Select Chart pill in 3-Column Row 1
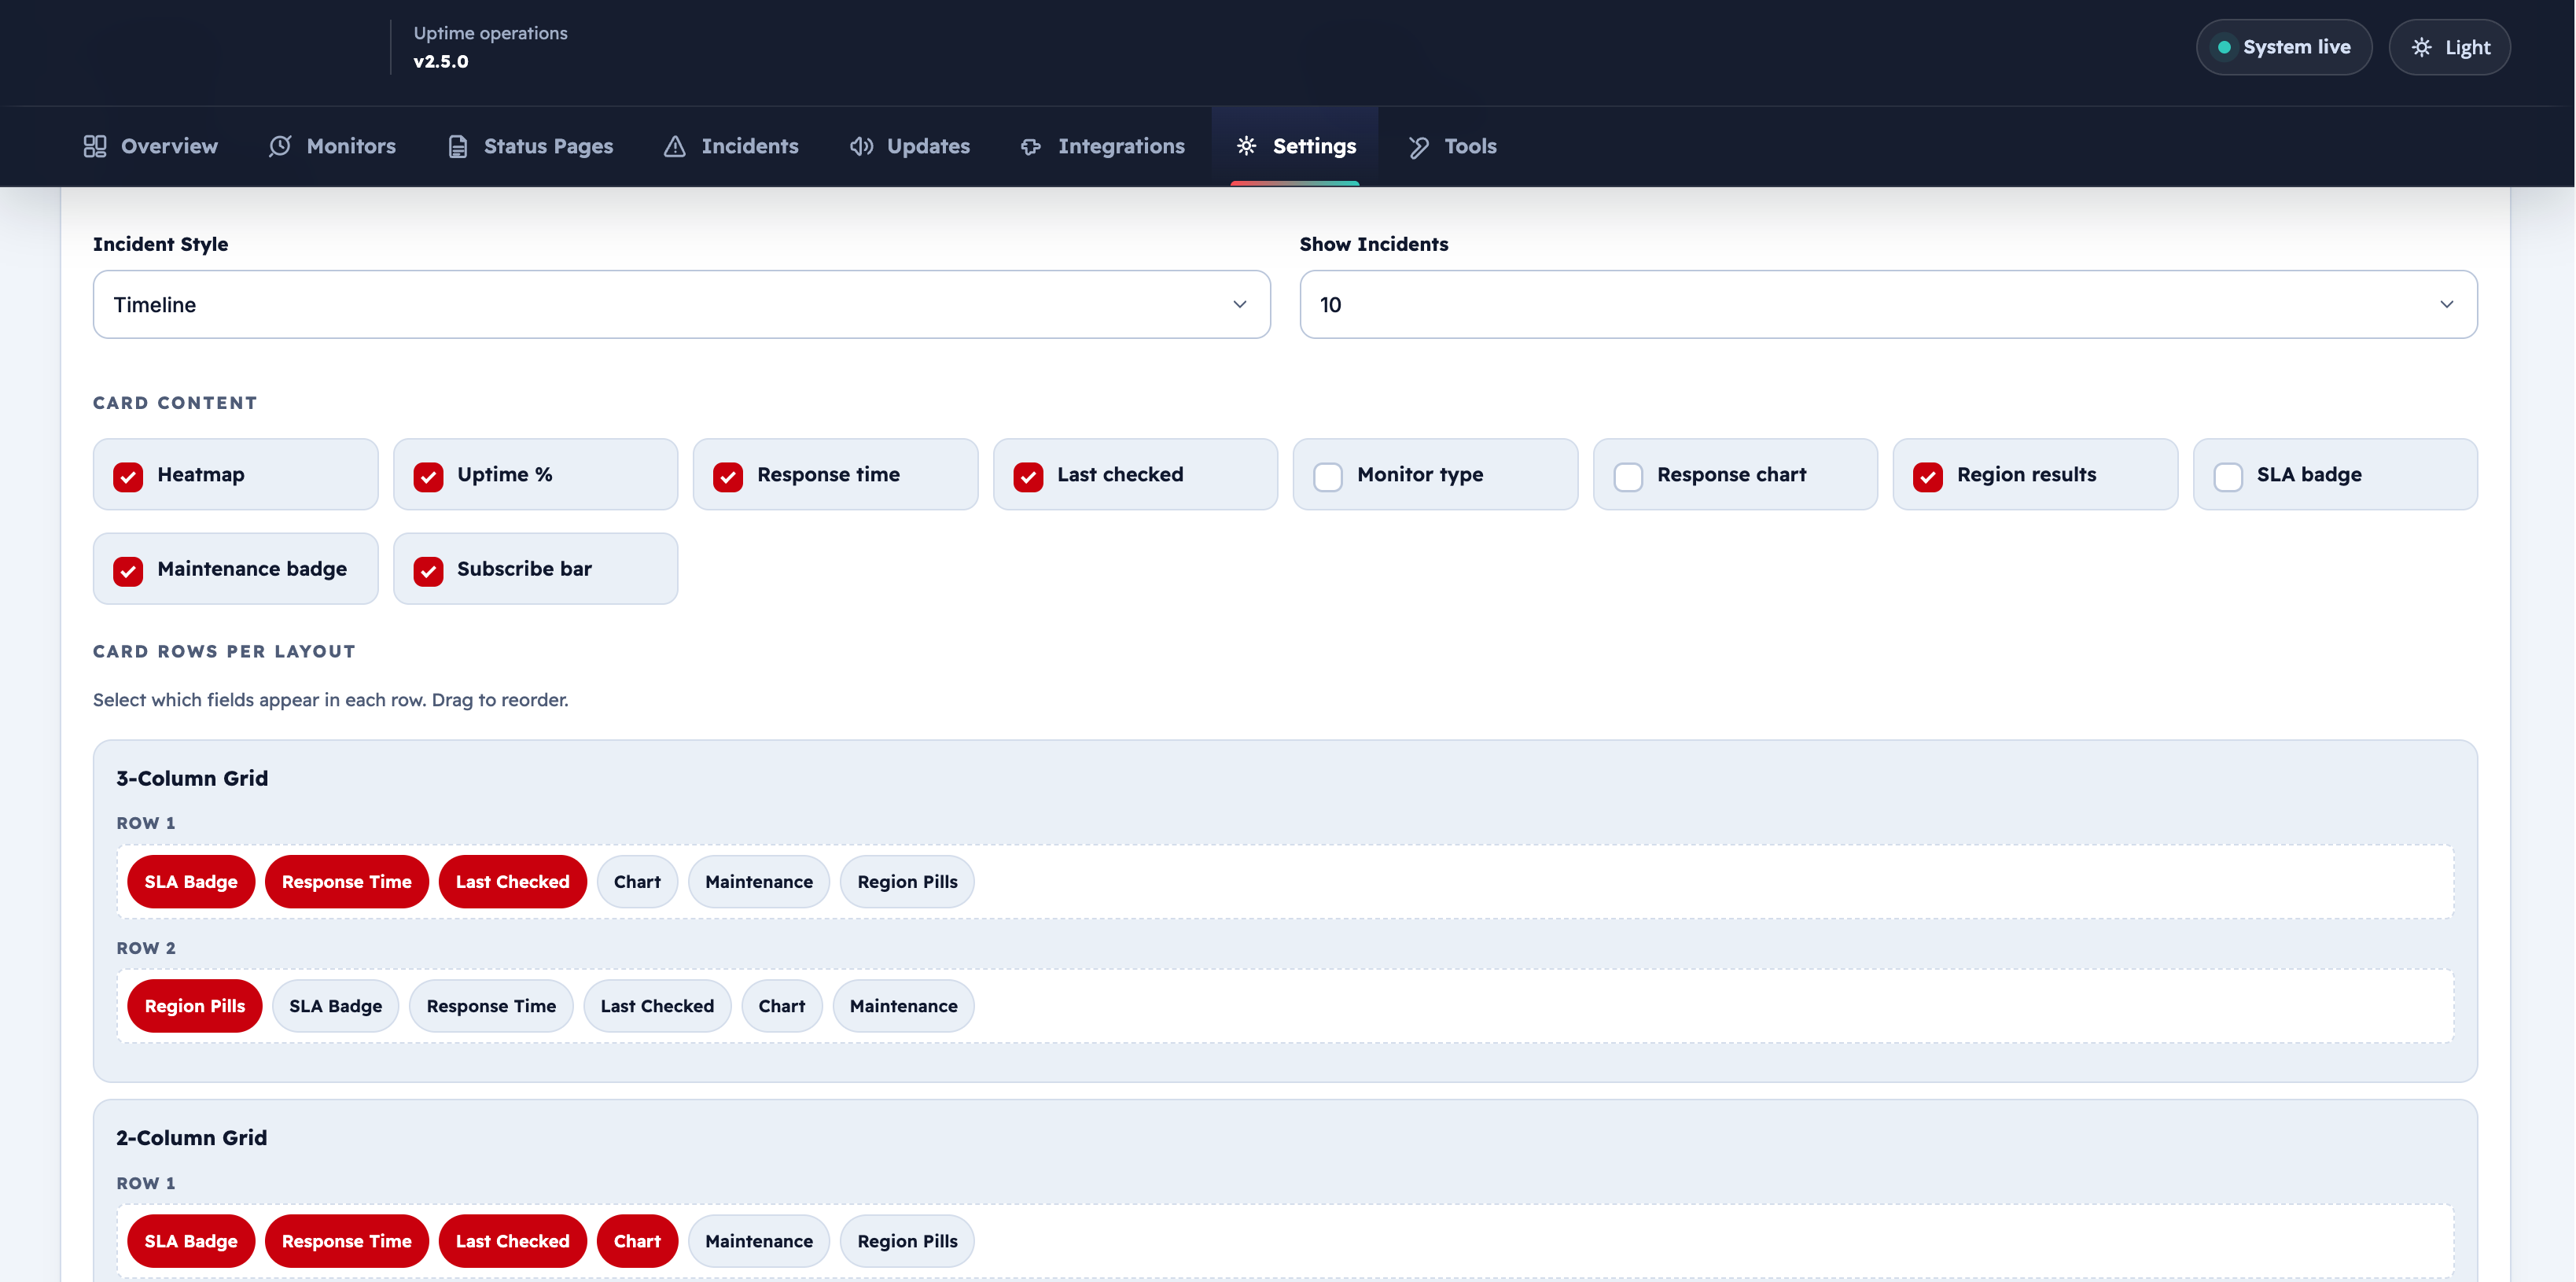This screenshot has width=2576, height=1282. coord(637,881)
